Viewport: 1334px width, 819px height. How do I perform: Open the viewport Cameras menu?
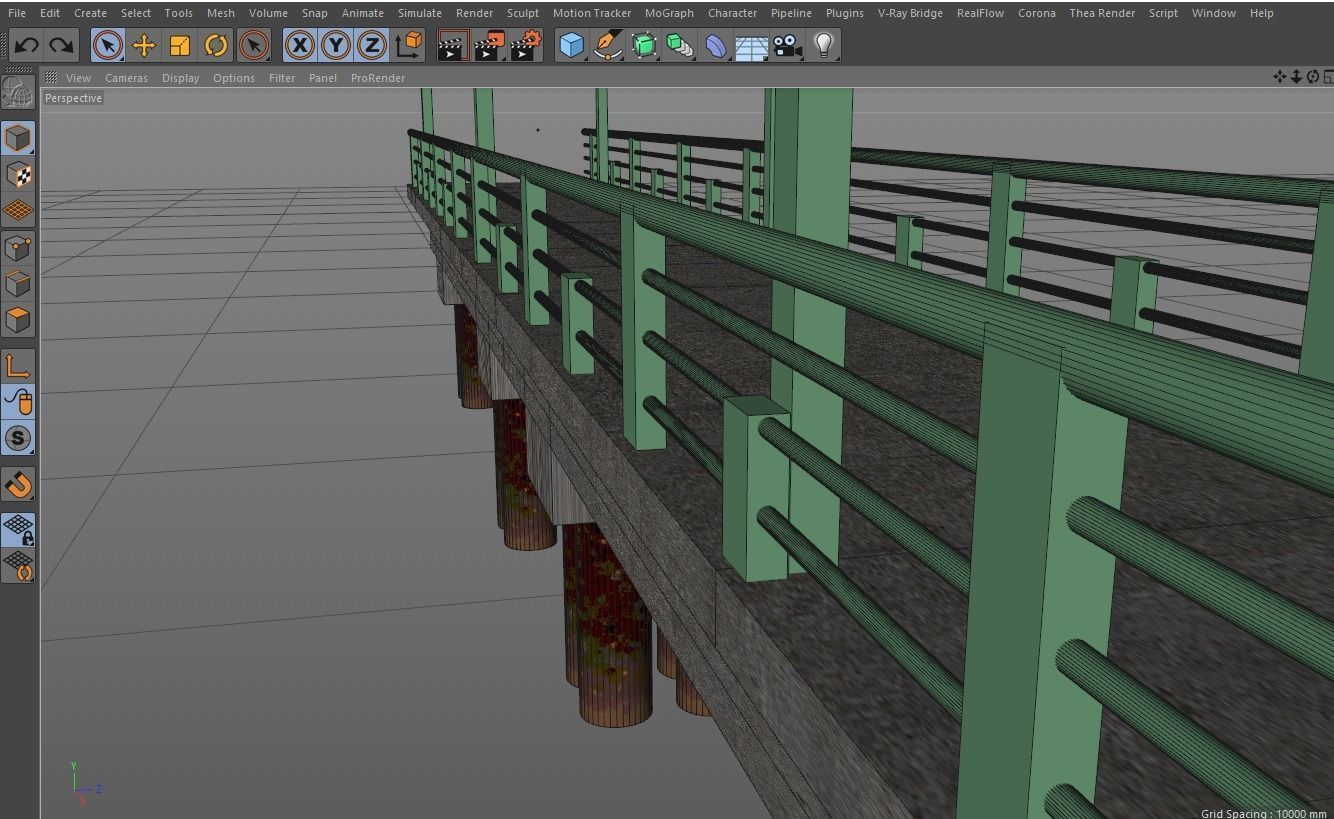[x=126, y=78]
